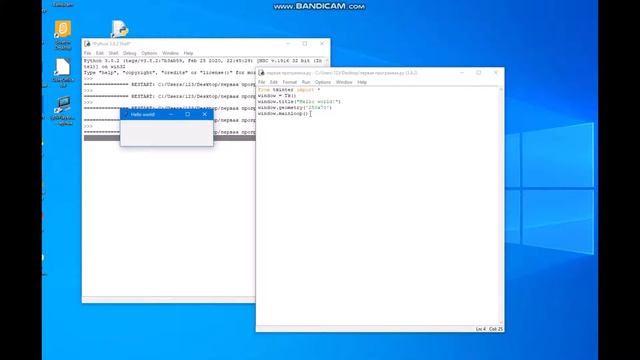The height and width of the screenshot is (360, 640).
Task: Click the 'Ln: 4' status bar entry
Action: coord(480,329)
